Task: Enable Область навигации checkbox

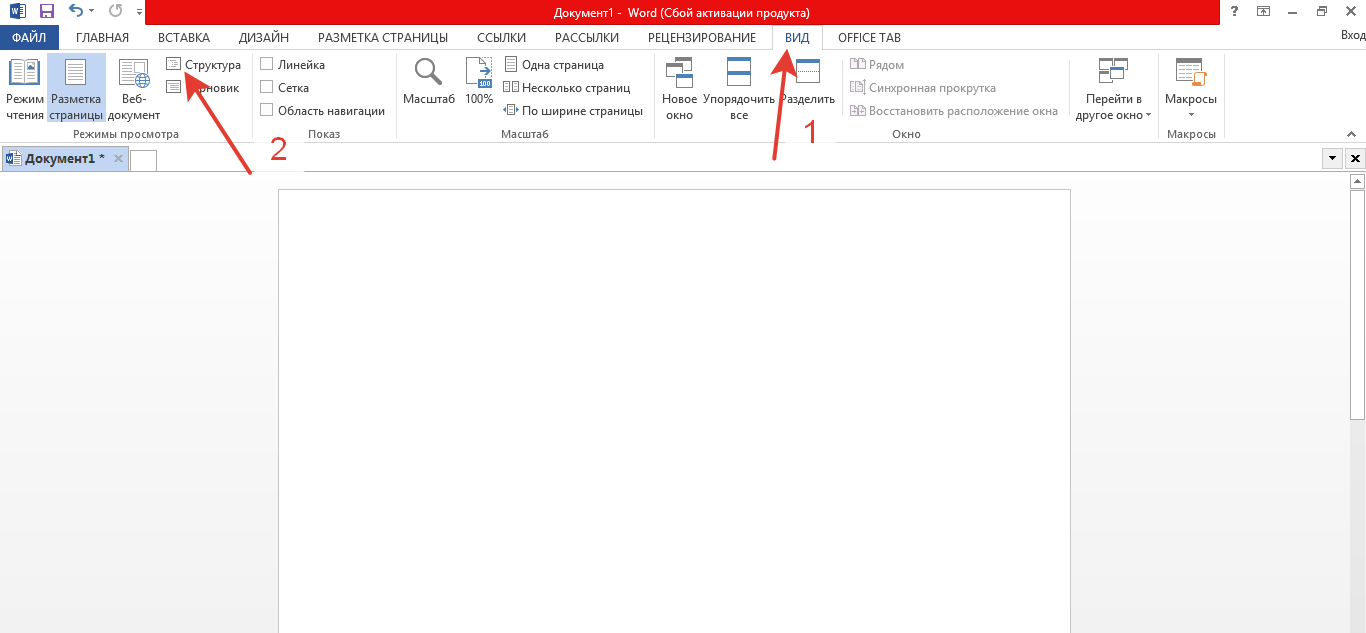Action: 267,111
